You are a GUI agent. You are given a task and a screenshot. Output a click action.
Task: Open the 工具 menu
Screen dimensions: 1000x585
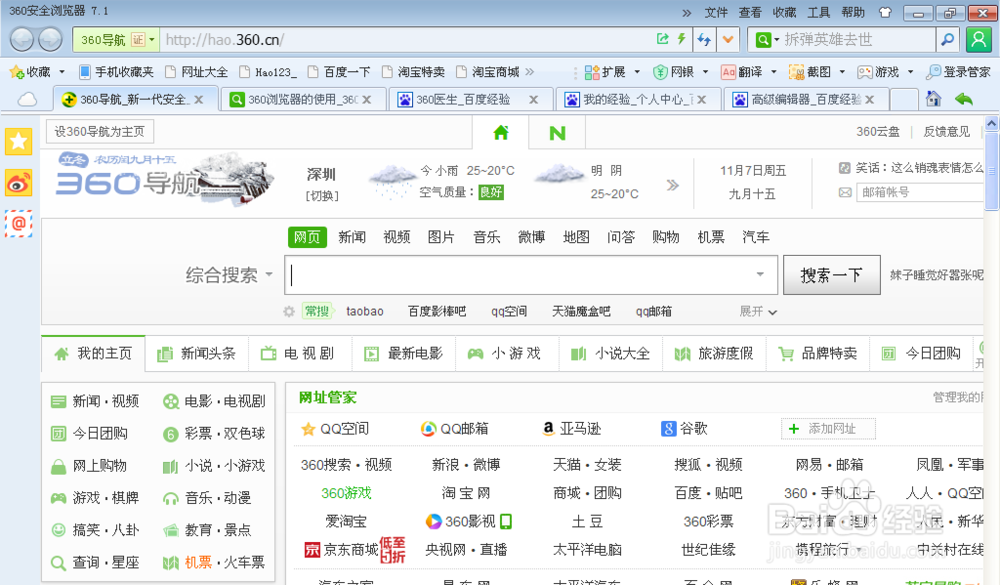coord(818,12)
